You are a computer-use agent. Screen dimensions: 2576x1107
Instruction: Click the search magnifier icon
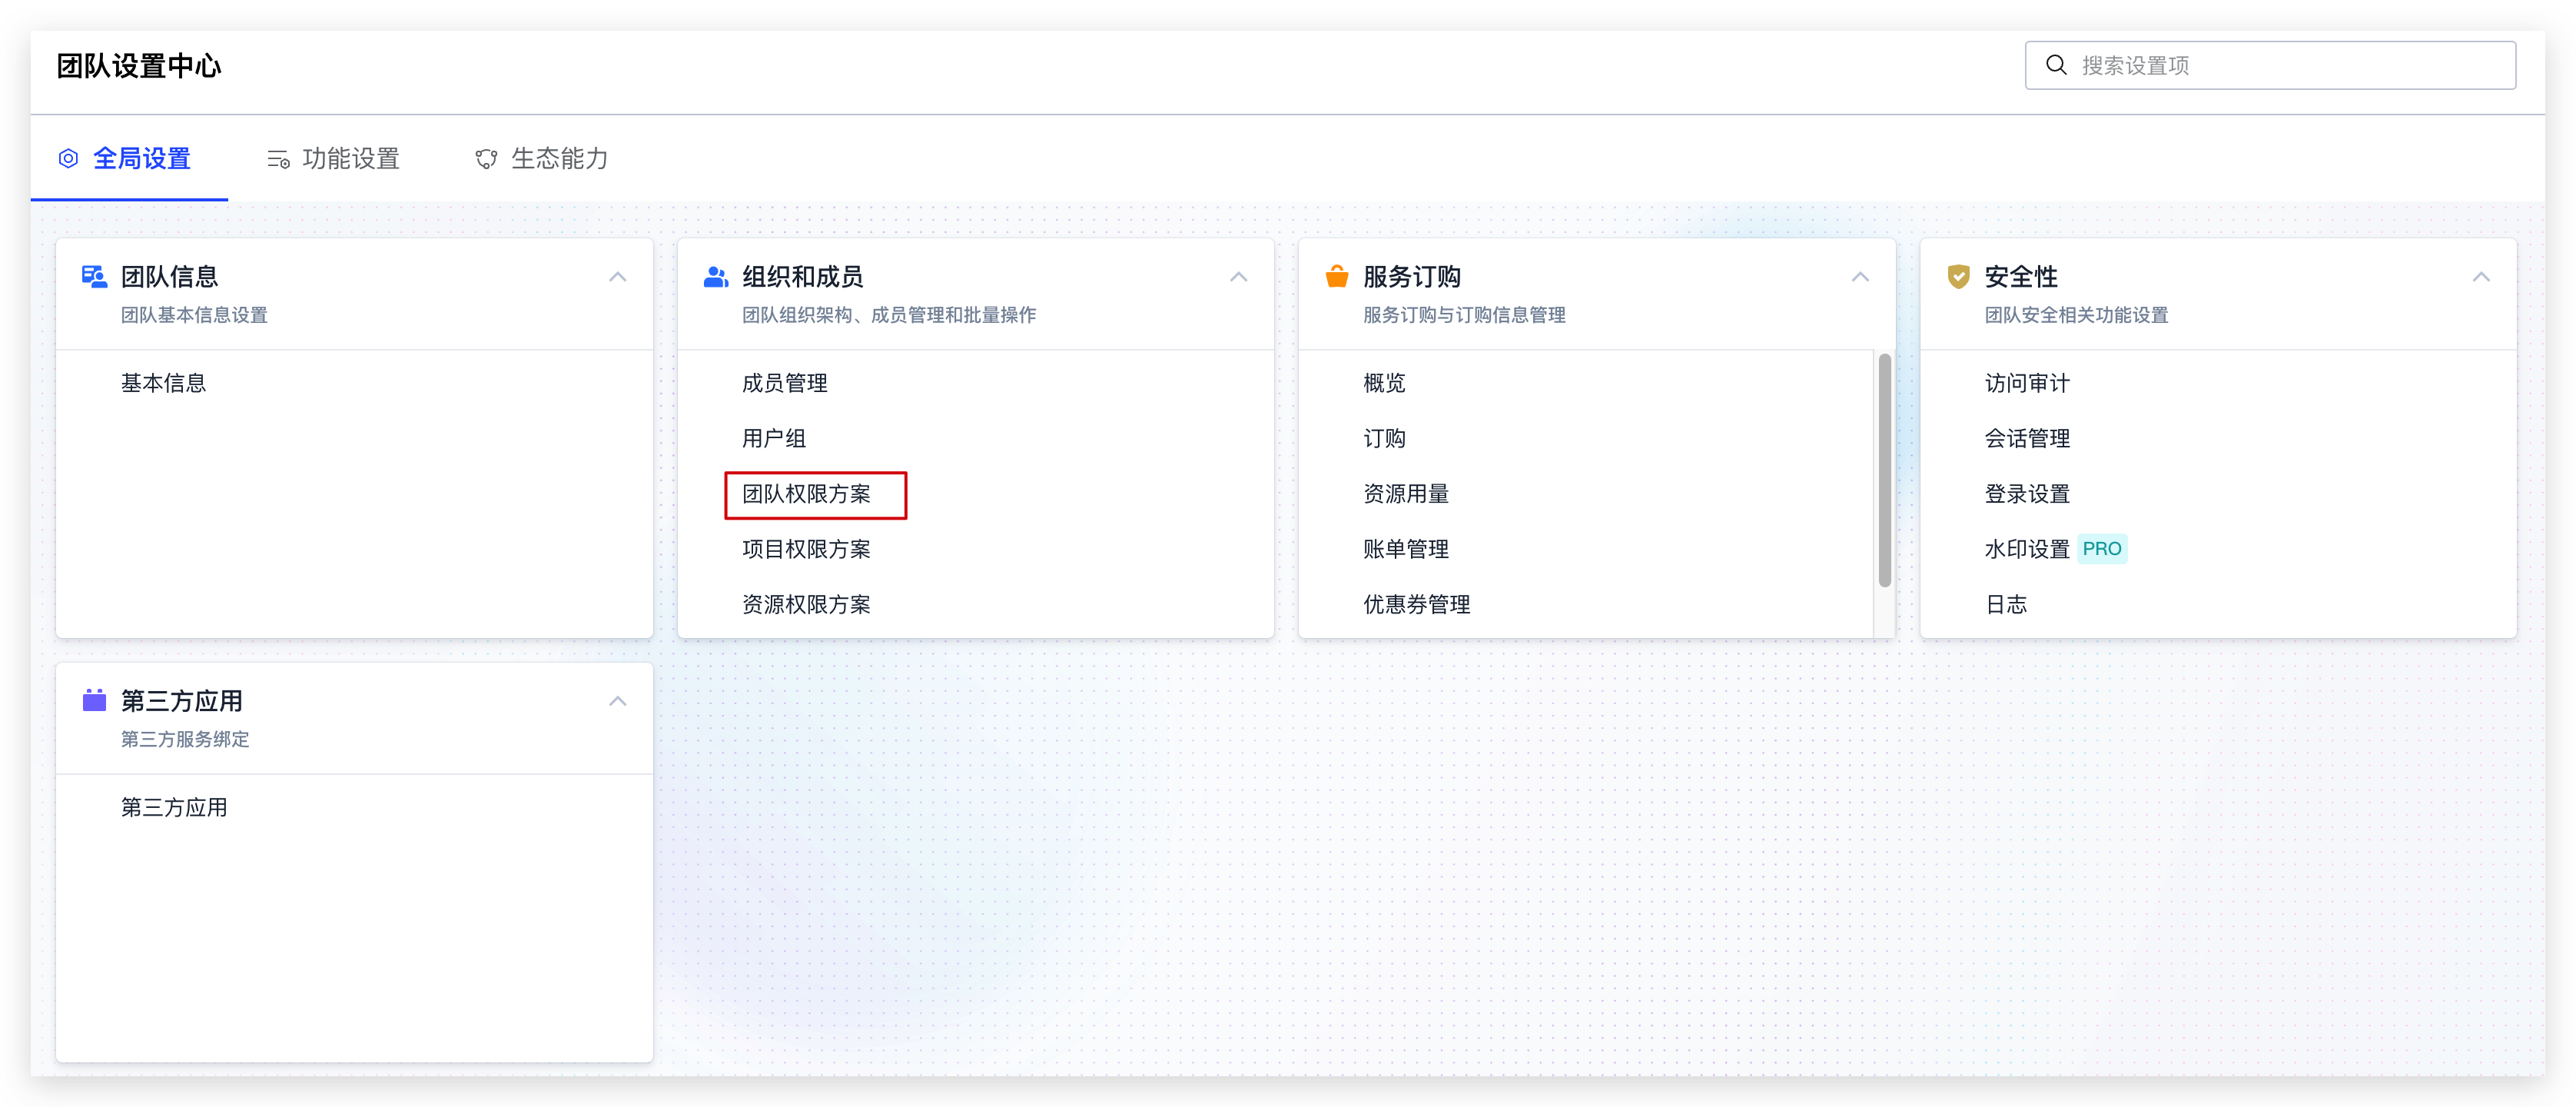(x=2056, y=65)
